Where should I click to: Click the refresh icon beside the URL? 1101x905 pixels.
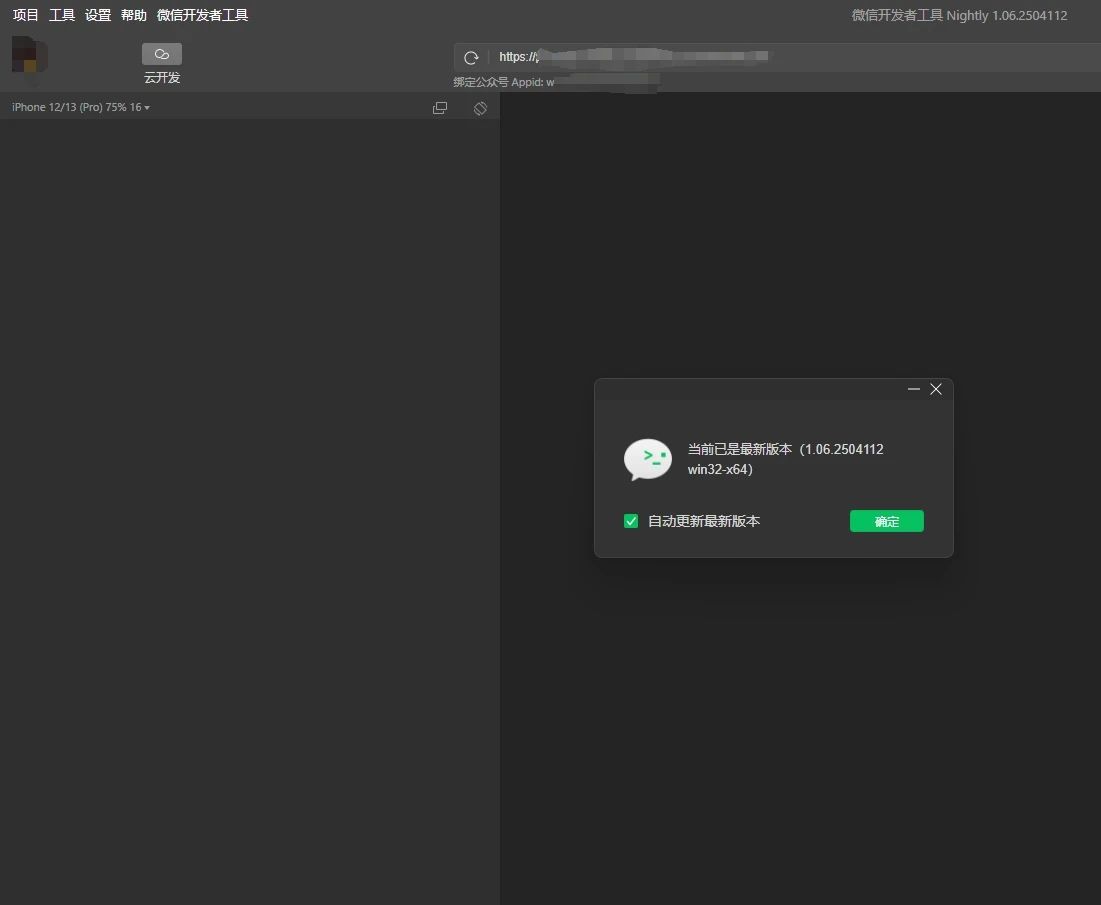pyautogui.click(x=471, y=58)
